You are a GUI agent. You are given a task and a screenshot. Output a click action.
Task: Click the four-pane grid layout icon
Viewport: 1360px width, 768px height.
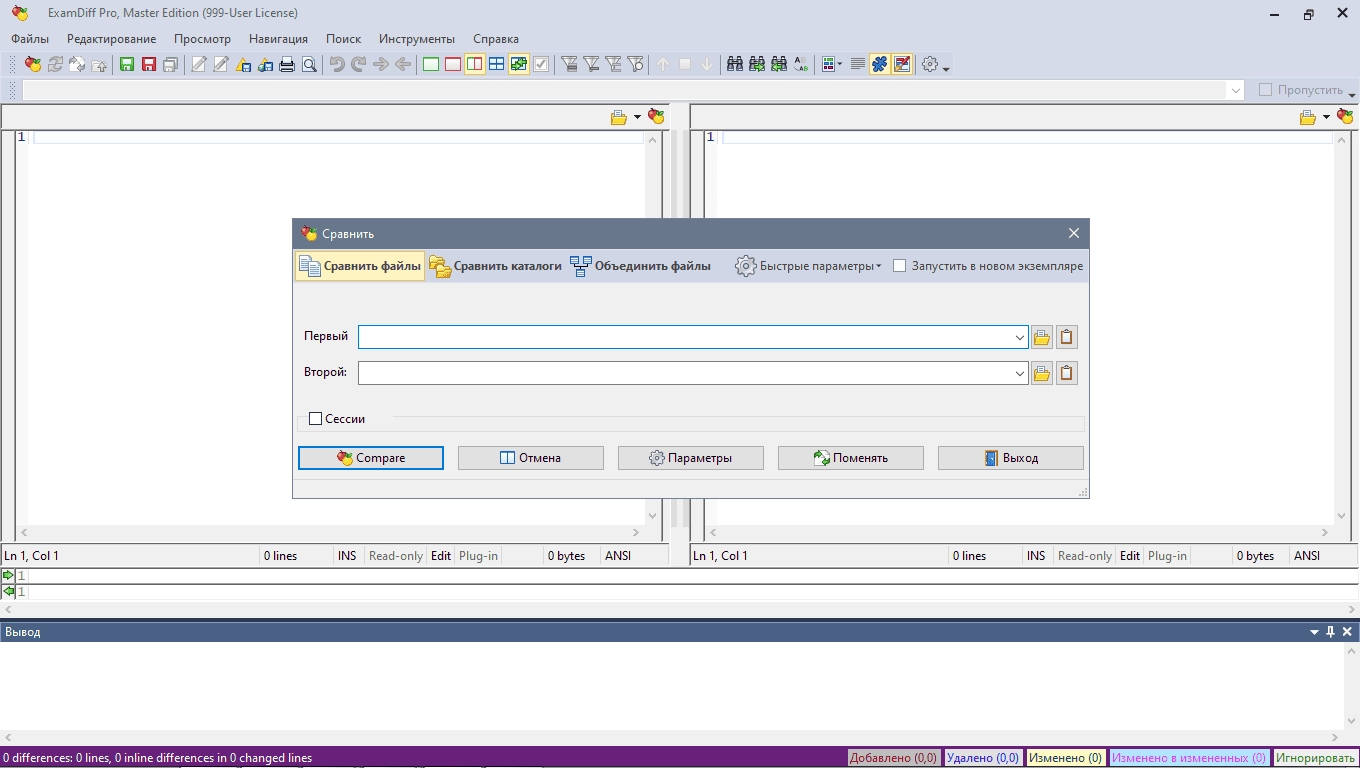pos(497,64)
